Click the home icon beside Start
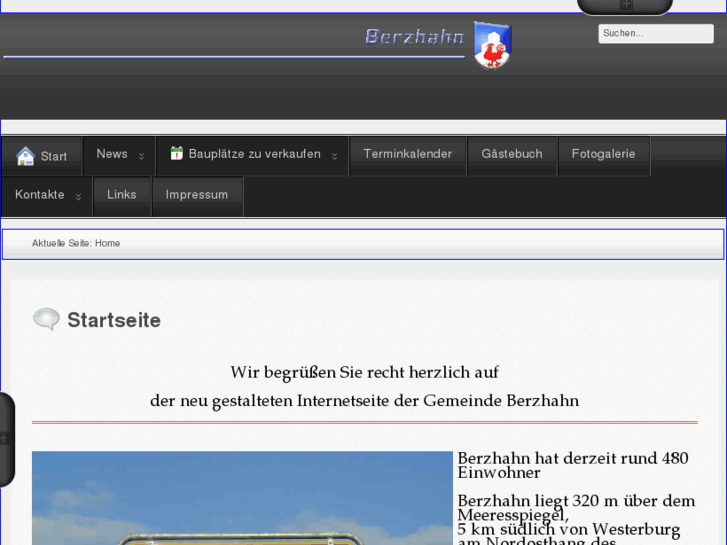Image resolution: width=727 pixels, height=545 pixels. 25,156
